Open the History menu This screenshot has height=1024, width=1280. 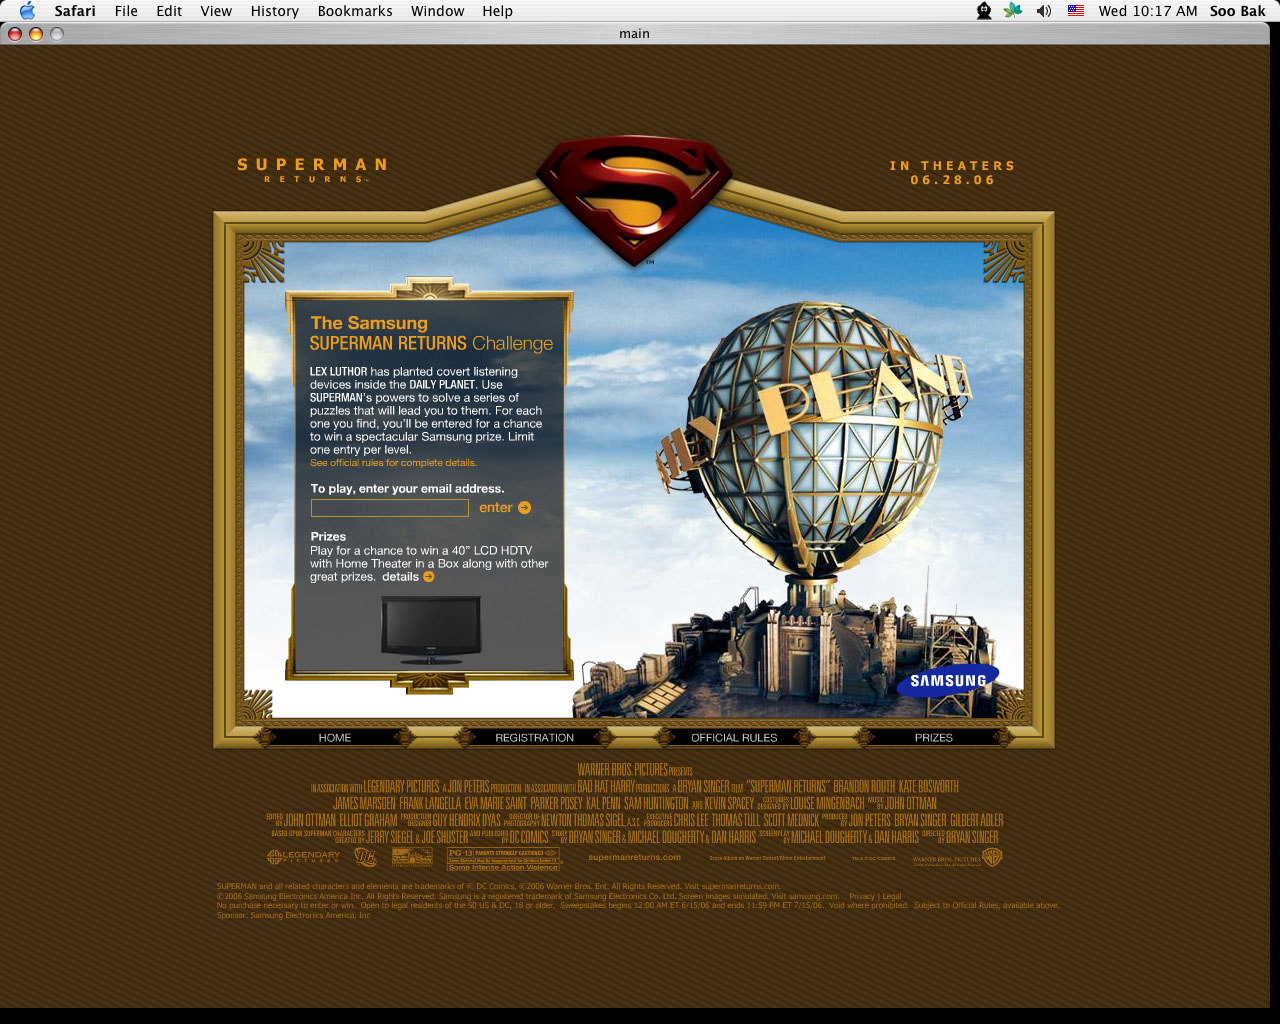[x=274, y=11]
